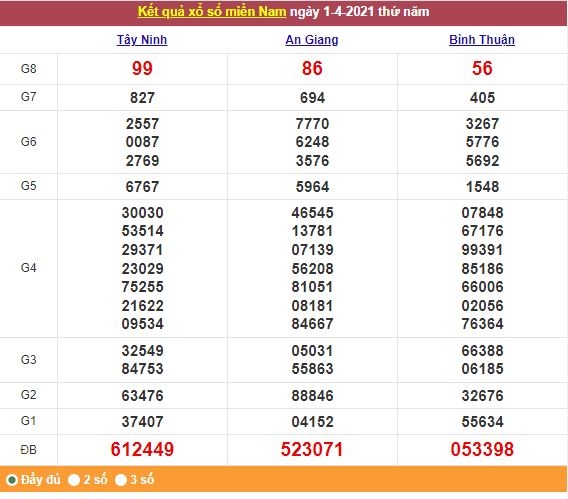The image size is (568, 499).
Task: Click the Tây Ninh G8 number 99
Action: tap(142, 68)
